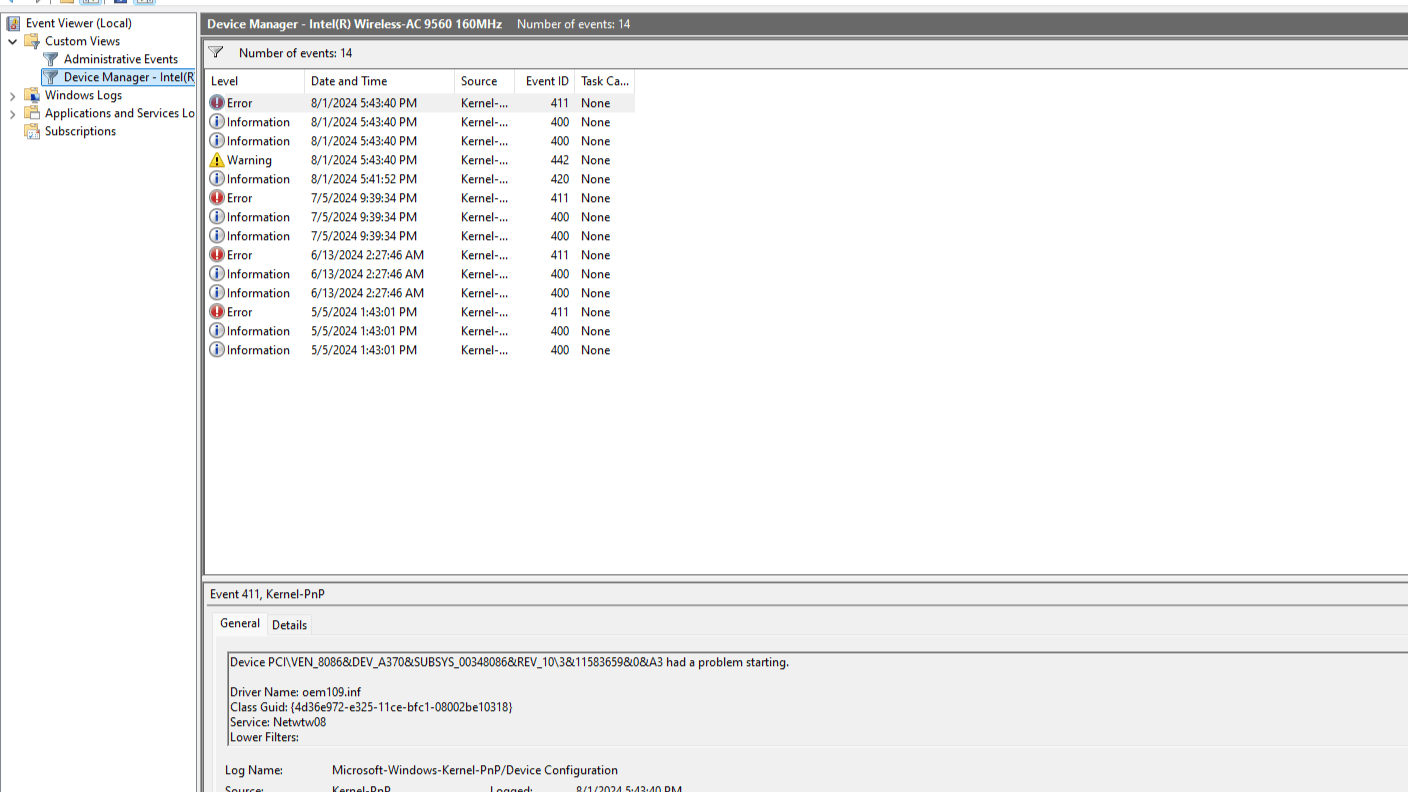Image resolution: width=1408 pixels, height=792 pixels.
Task: Select Event Viewer (Local) in the tree
Action: (x=79, y=23)
